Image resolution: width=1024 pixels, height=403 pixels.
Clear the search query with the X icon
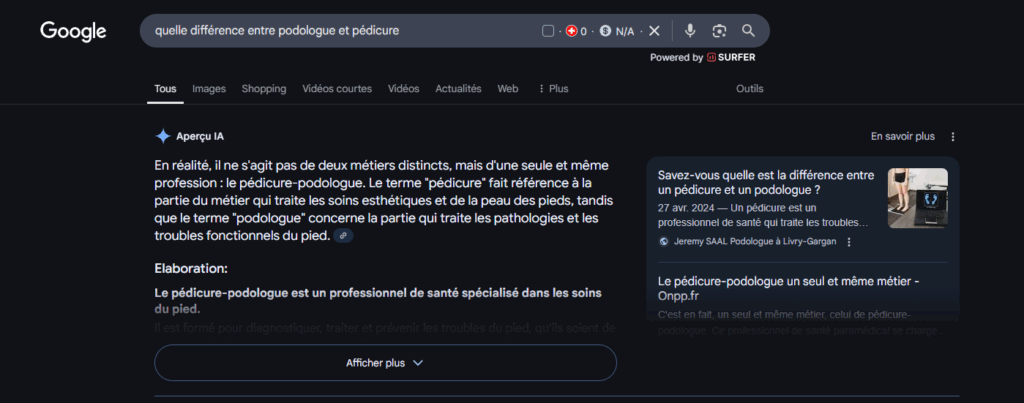coord(654,31)
